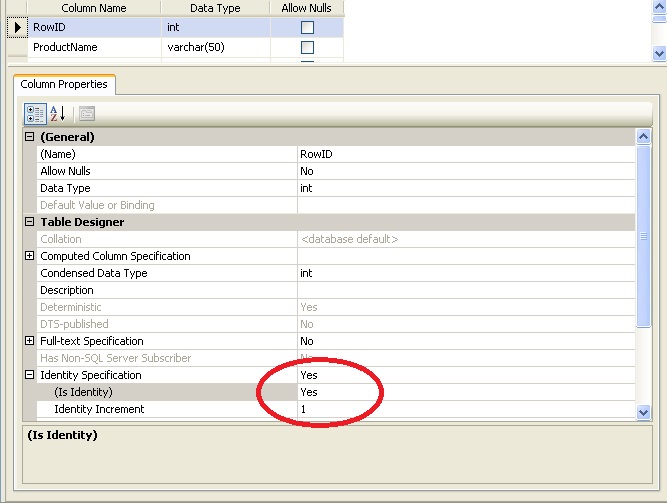Open the Property Pages icon in the toolbar
This screenshot has width=667, height=503.
pyautogui.click(x=87, y=114)
